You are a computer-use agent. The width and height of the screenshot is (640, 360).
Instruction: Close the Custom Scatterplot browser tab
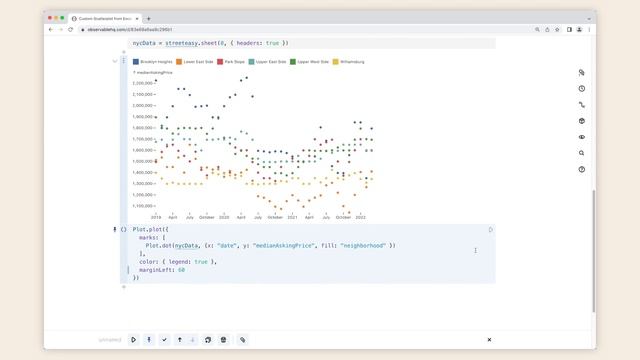pos(137,18)
